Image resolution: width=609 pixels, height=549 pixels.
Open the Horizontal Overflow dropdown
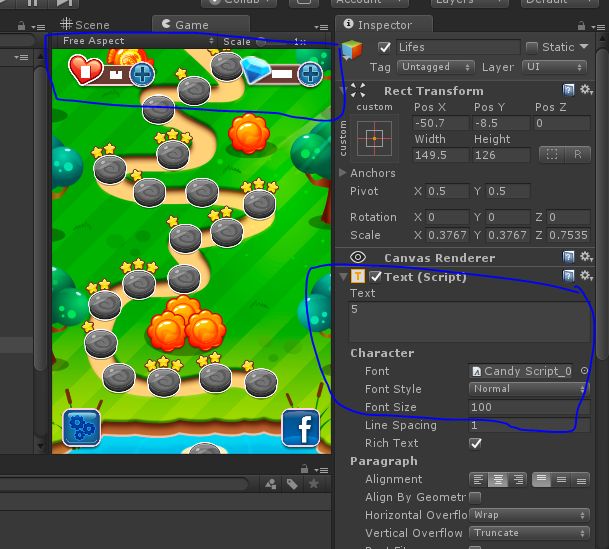pyautogui.click(x=529, y=515)
